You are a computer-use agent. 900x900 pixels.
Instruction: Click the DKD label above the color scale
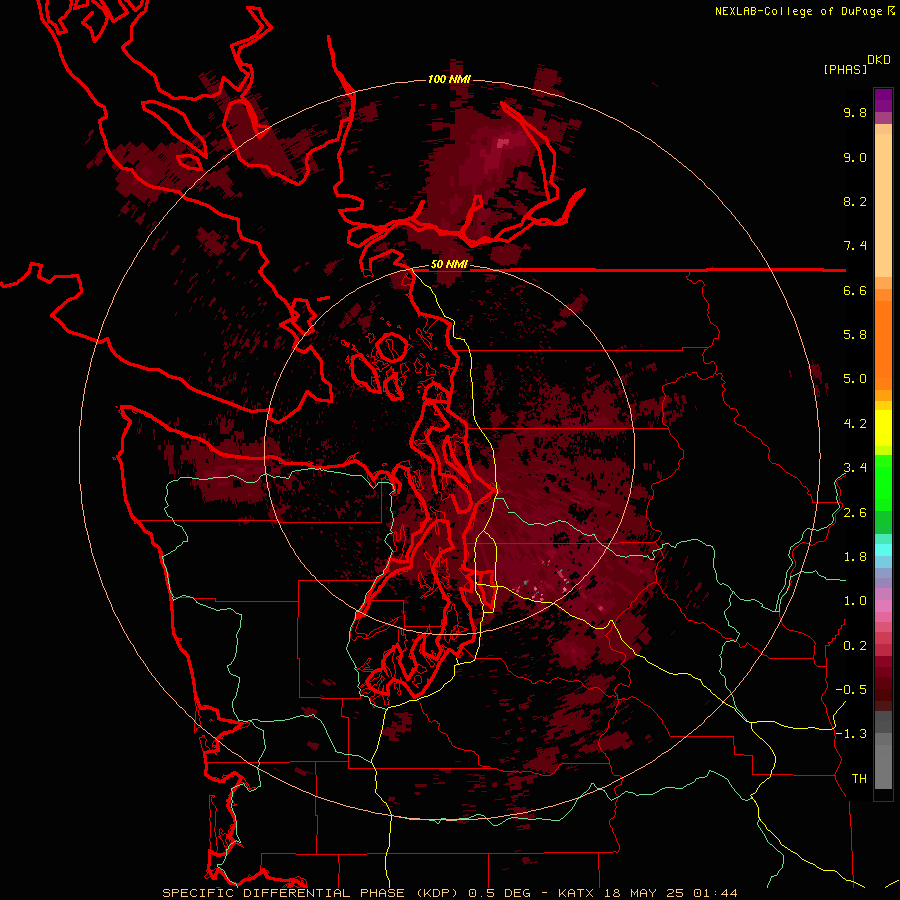tap(879, 60)
